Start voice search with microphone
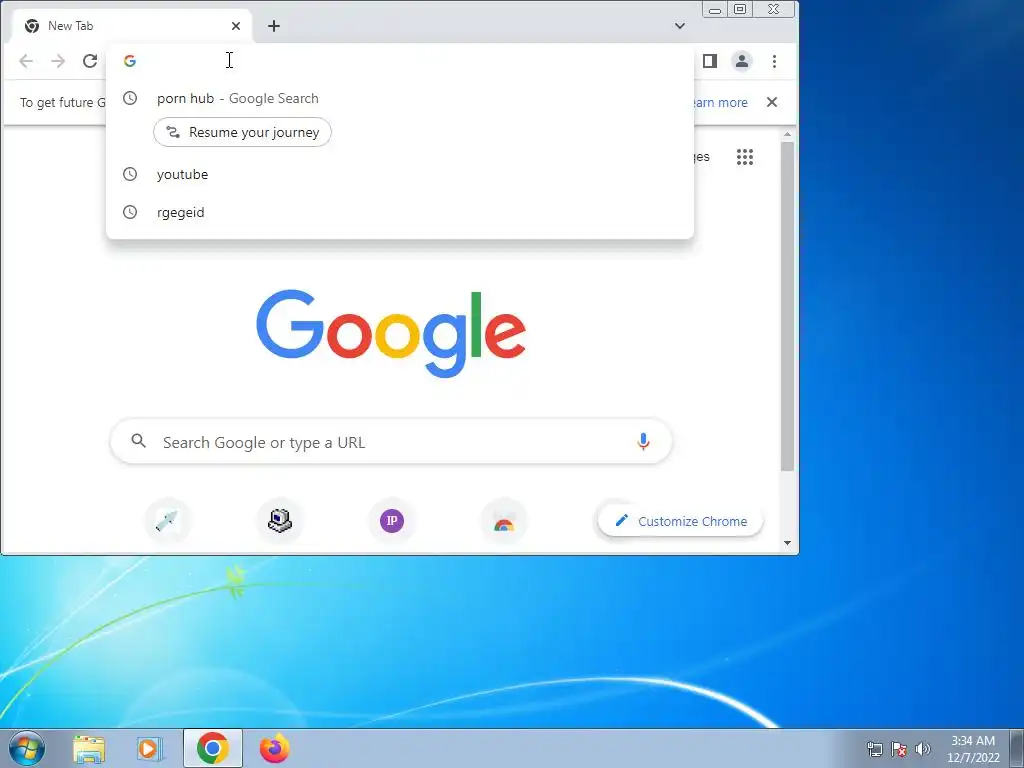This screenshot has width=1024, height=768. pyautogui.click(x=643, y=442)
